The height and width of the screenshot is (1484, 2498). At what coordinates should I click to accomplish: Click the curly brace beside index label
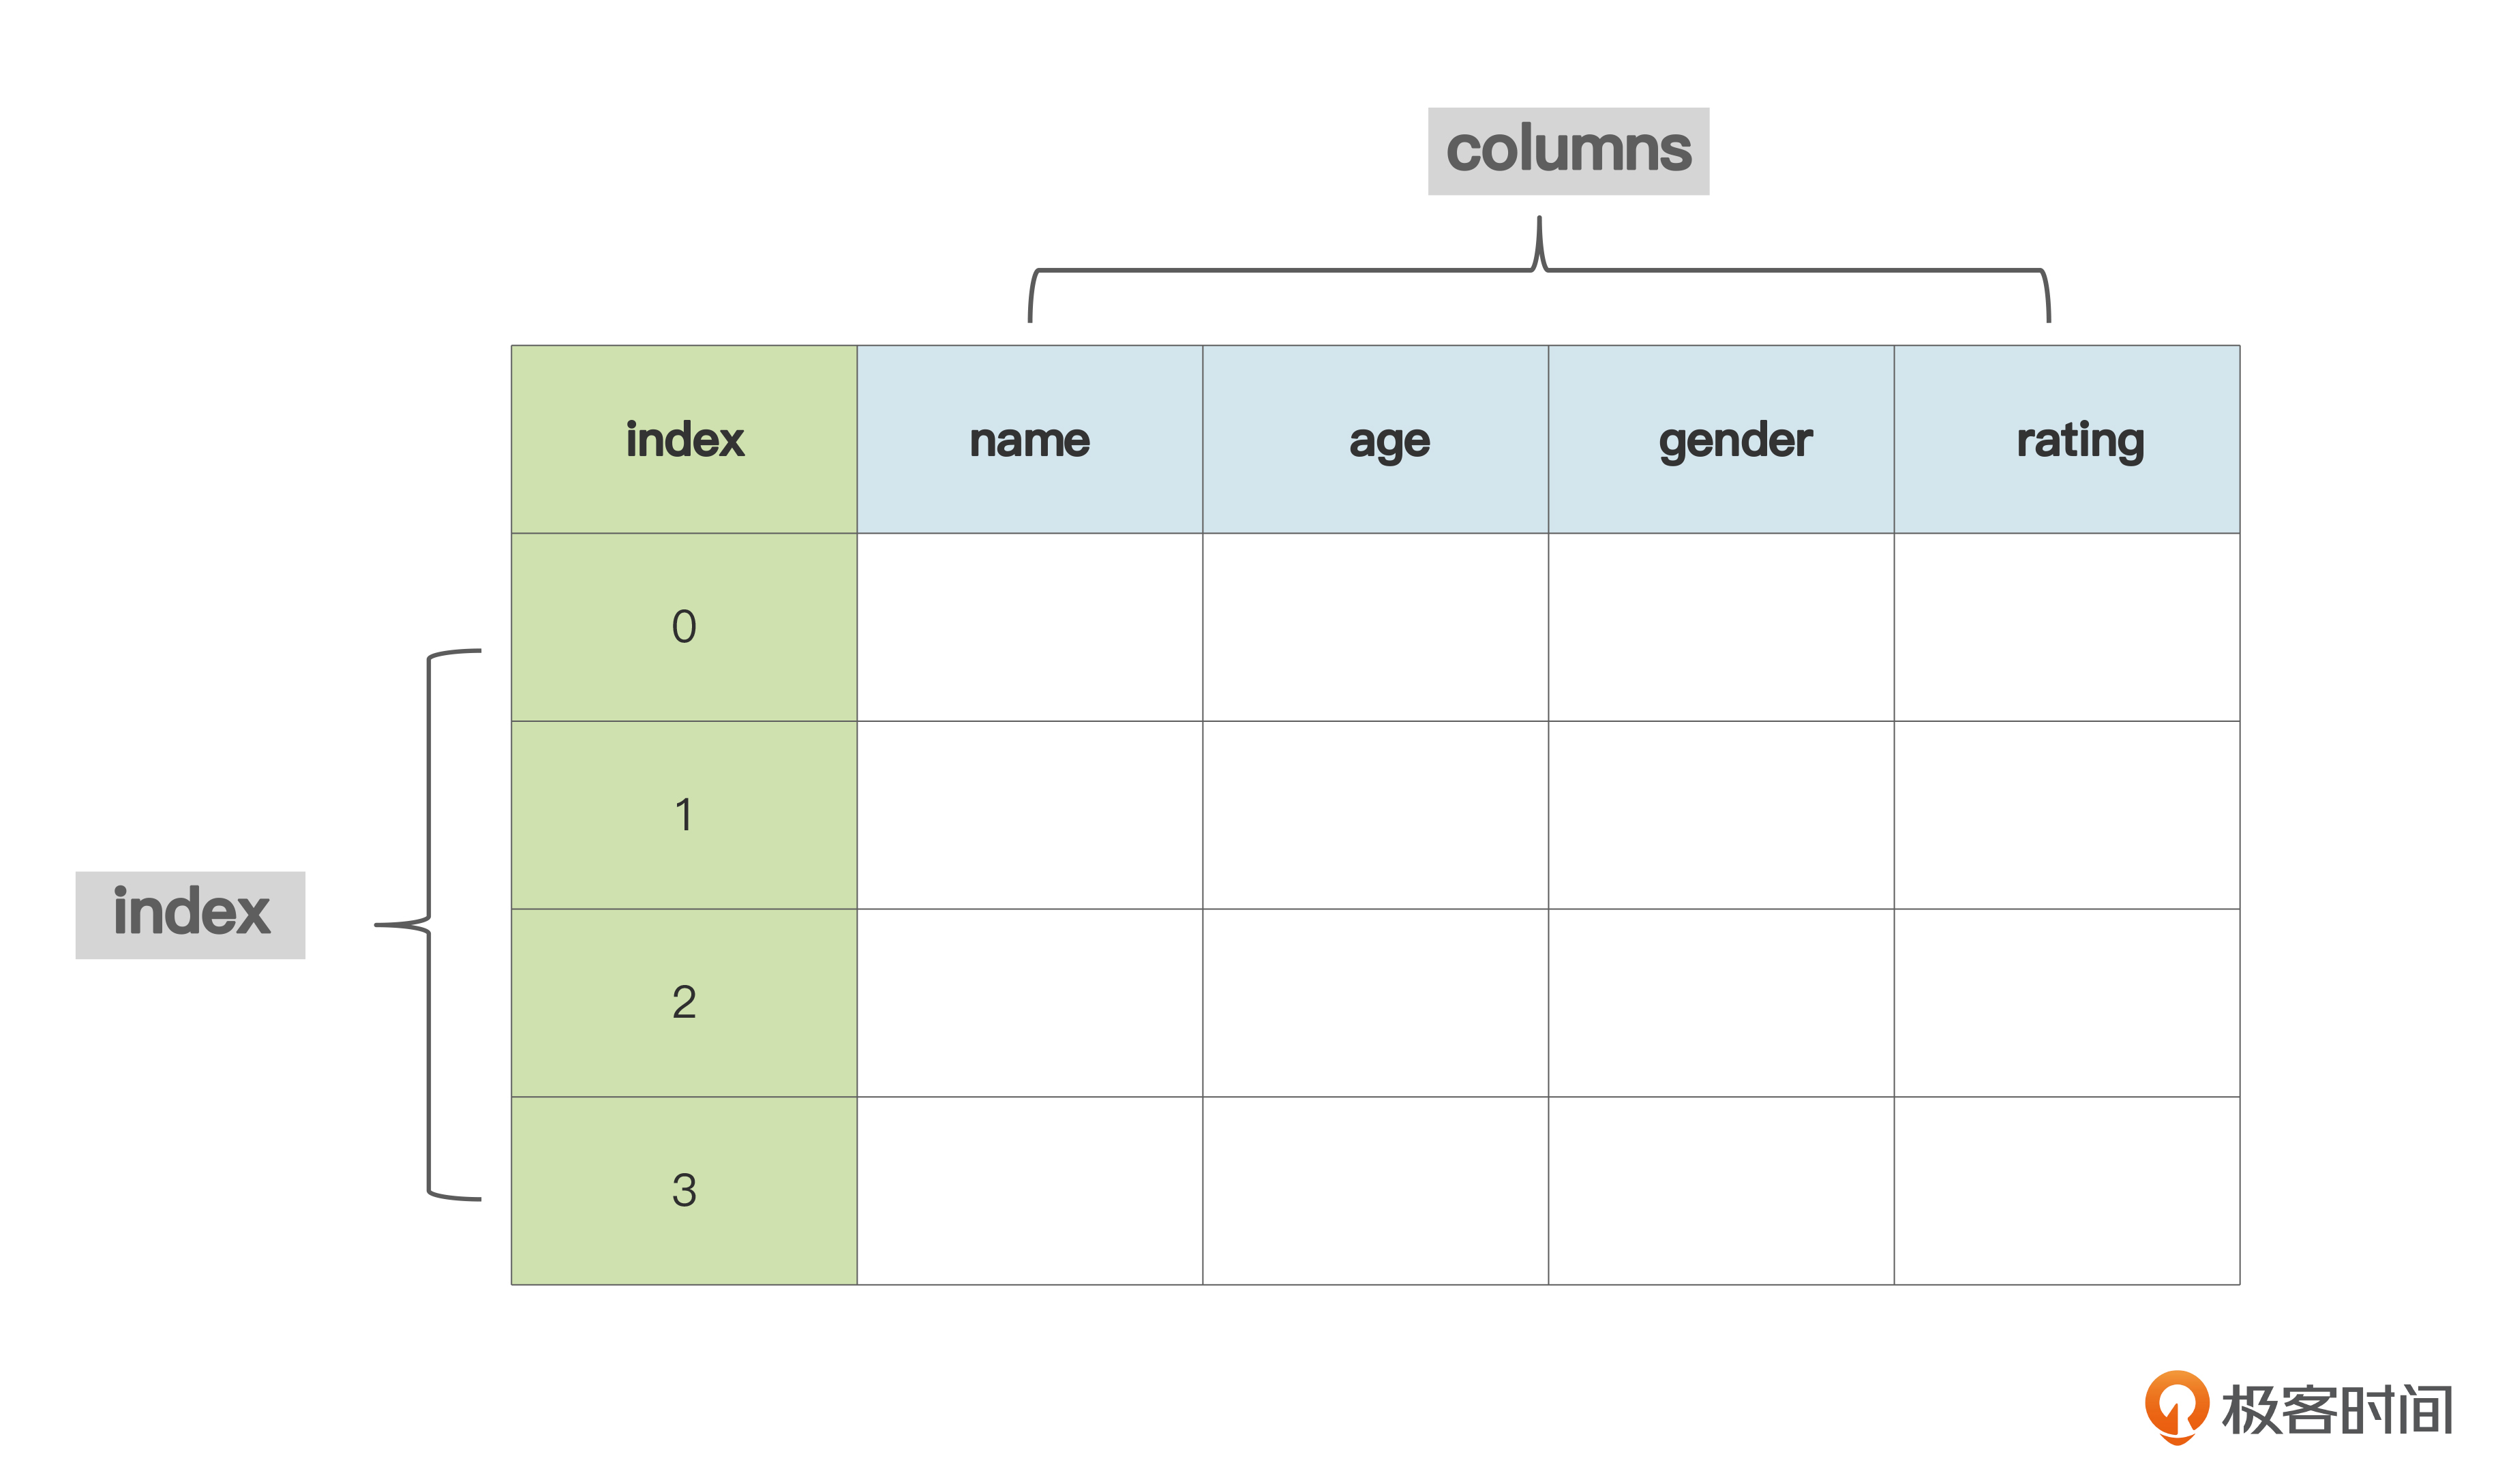coord(428,925)
